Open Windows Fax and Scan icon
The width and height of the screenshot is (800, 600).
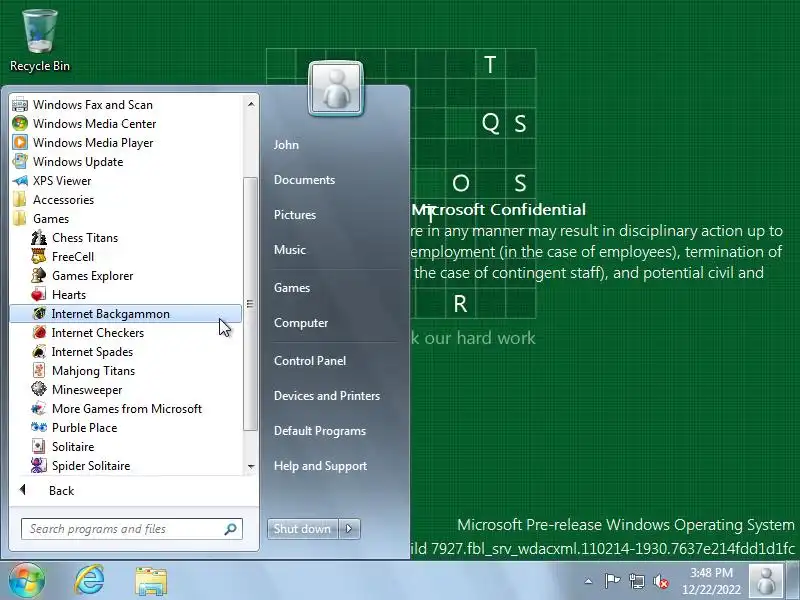click(20, 105)
